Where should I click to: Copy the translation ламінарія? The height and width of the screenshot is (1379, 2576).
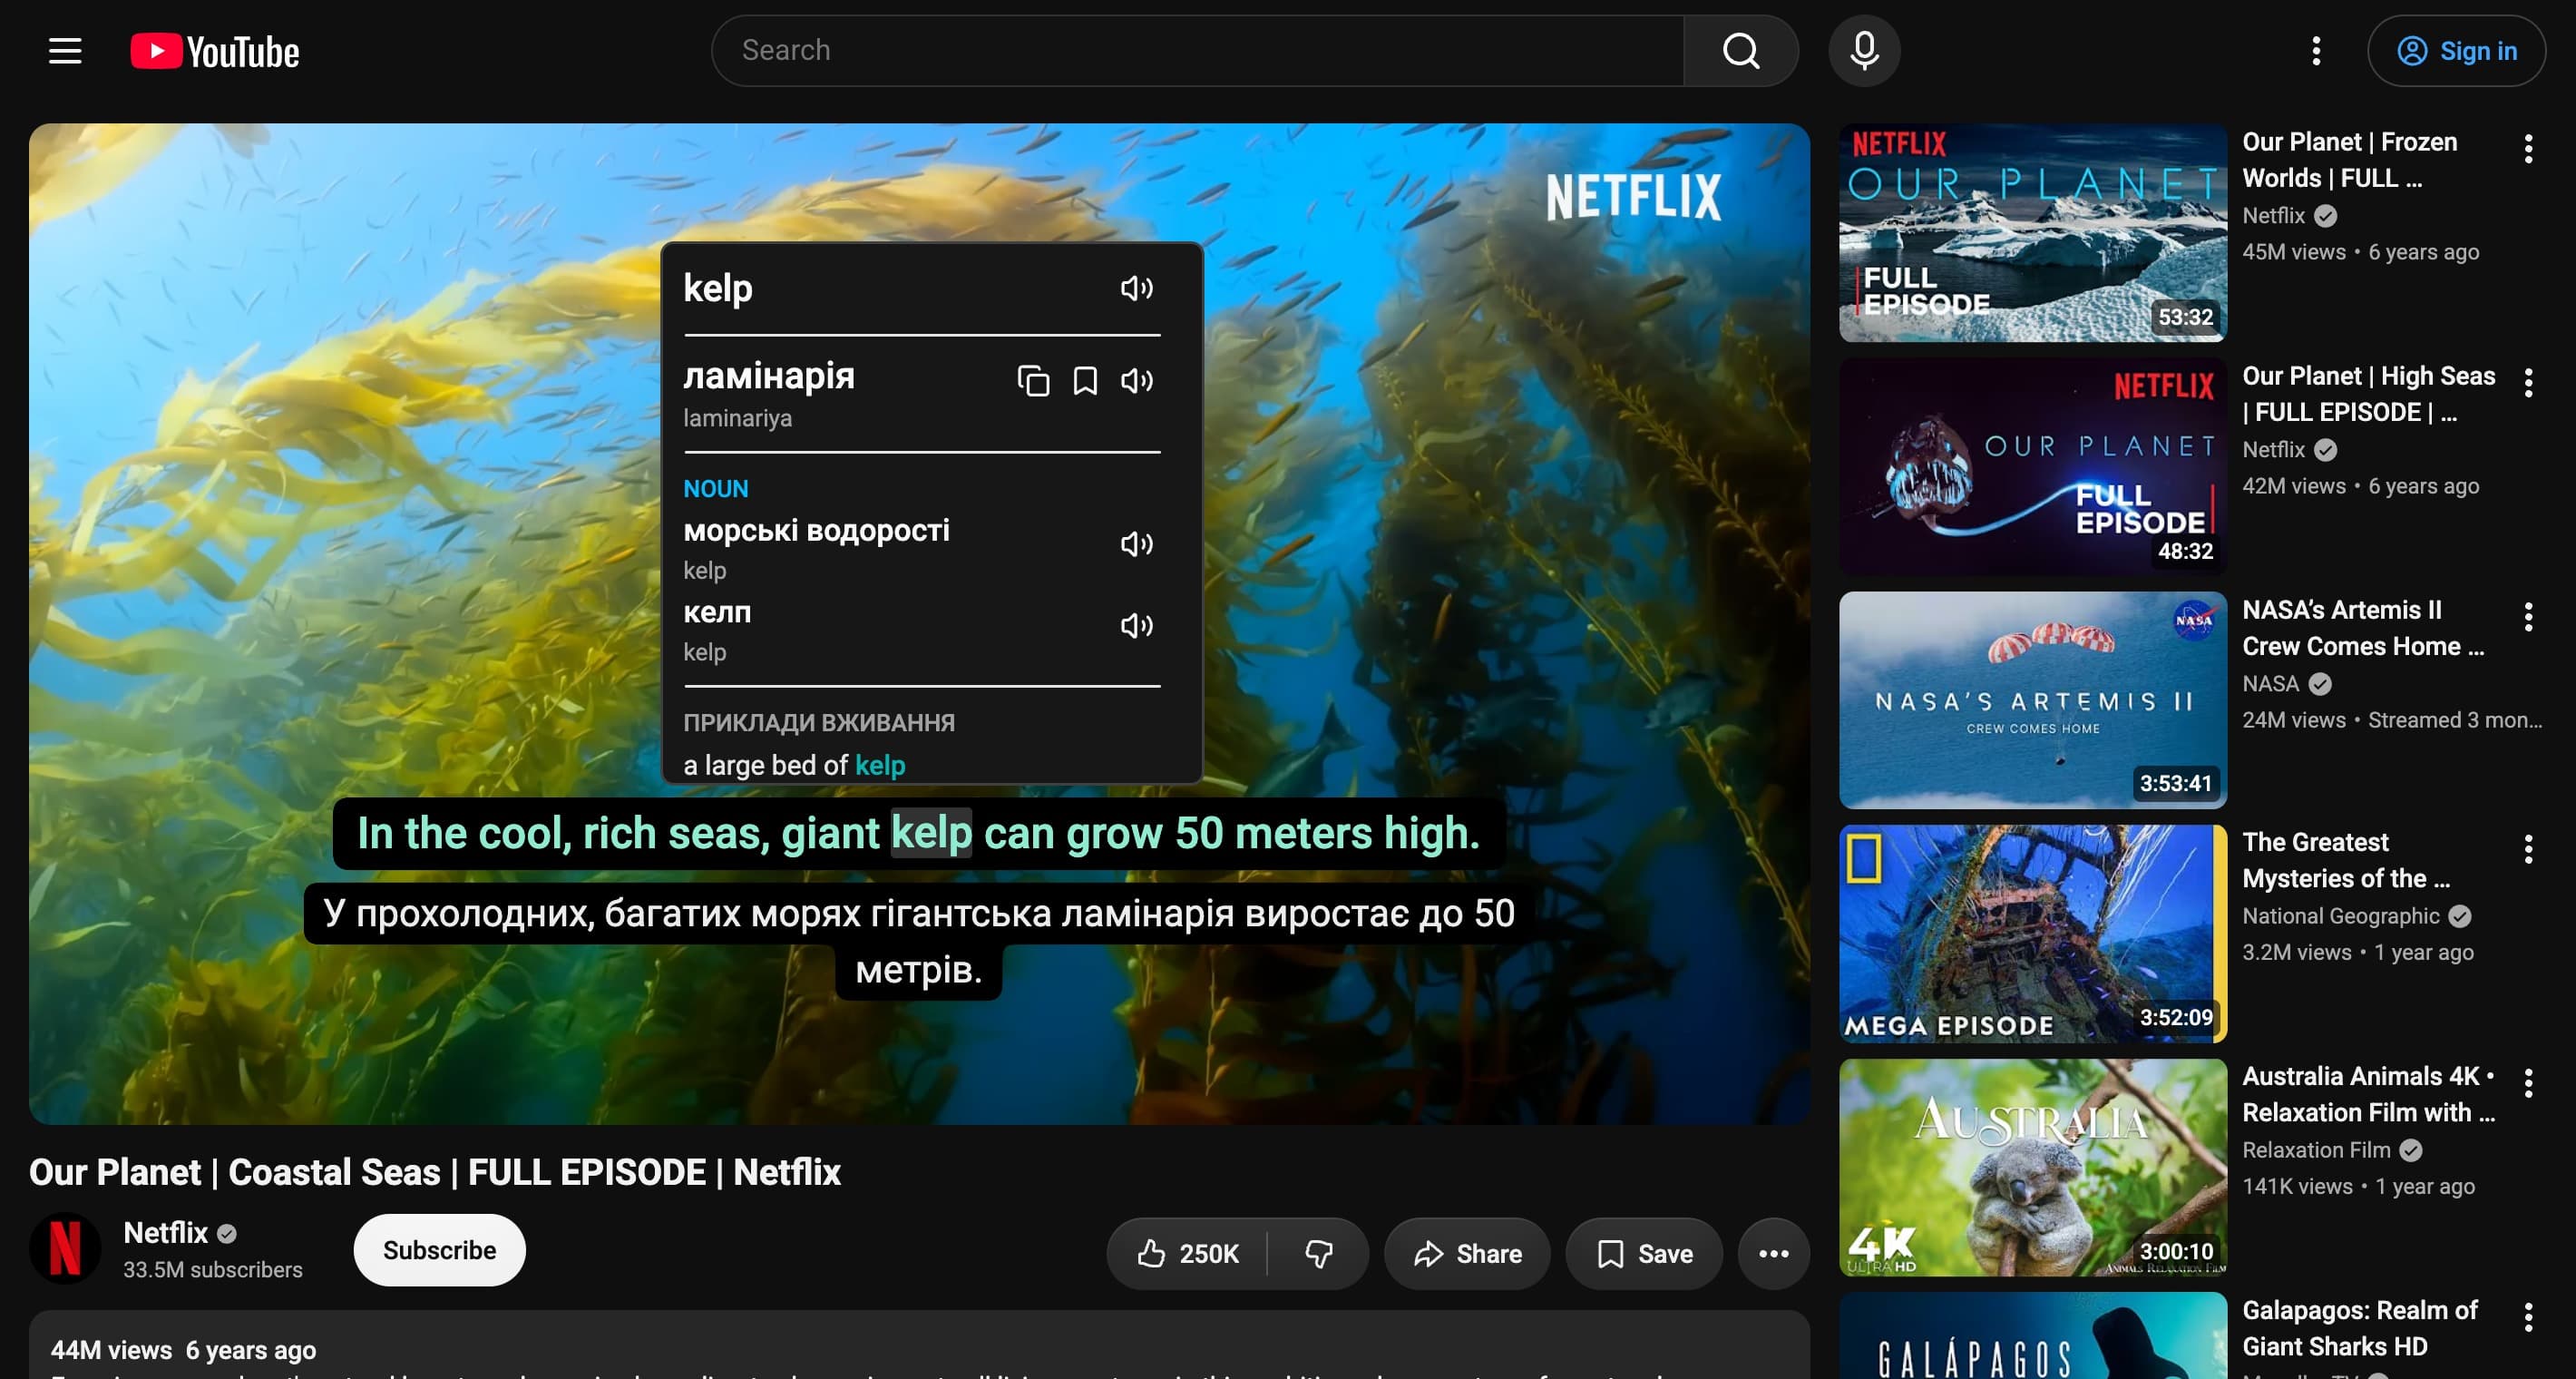(1033, 380)
